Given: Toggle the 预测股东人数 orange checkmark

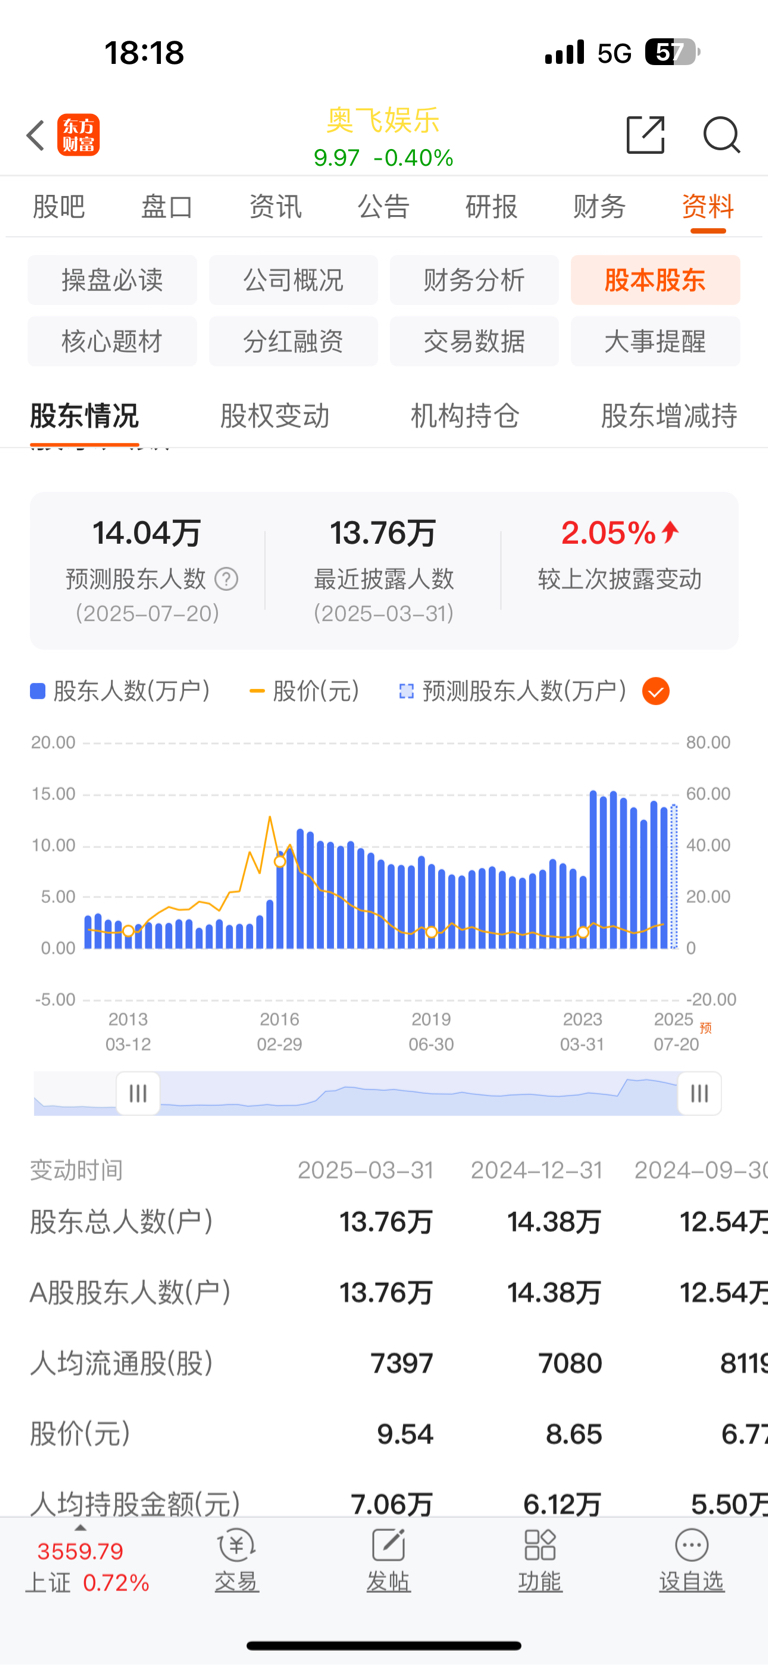Looking at the screenshot, I should tap(656, 691).
